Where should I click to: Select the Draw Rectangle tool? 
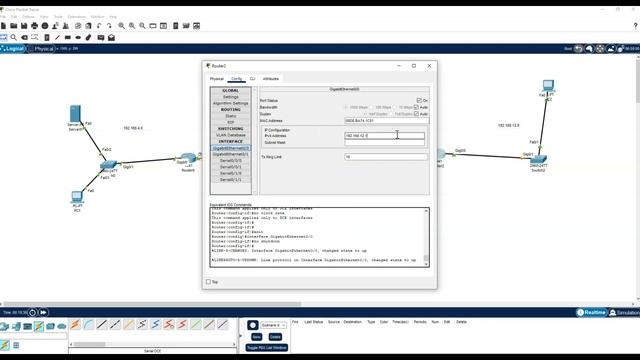tap(68, 38)
